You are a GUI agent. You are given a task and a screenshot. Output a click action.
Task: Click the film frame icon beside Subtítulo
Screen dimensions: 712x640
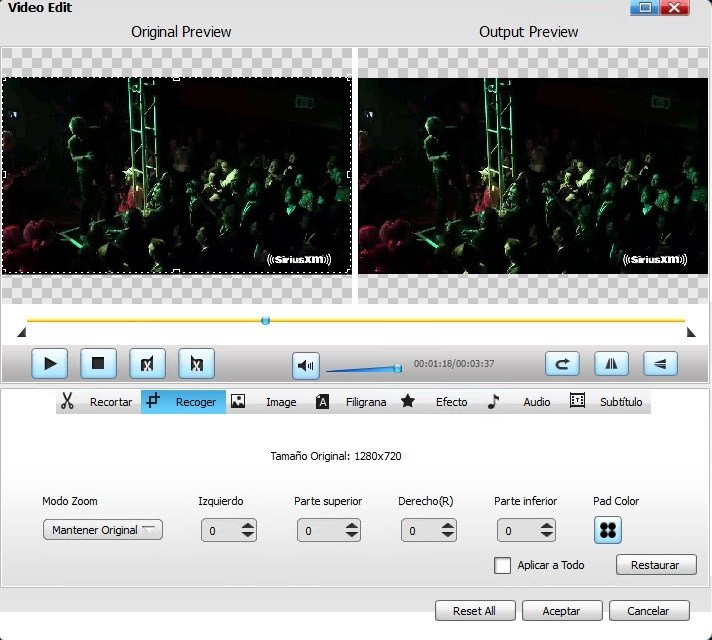577,400
